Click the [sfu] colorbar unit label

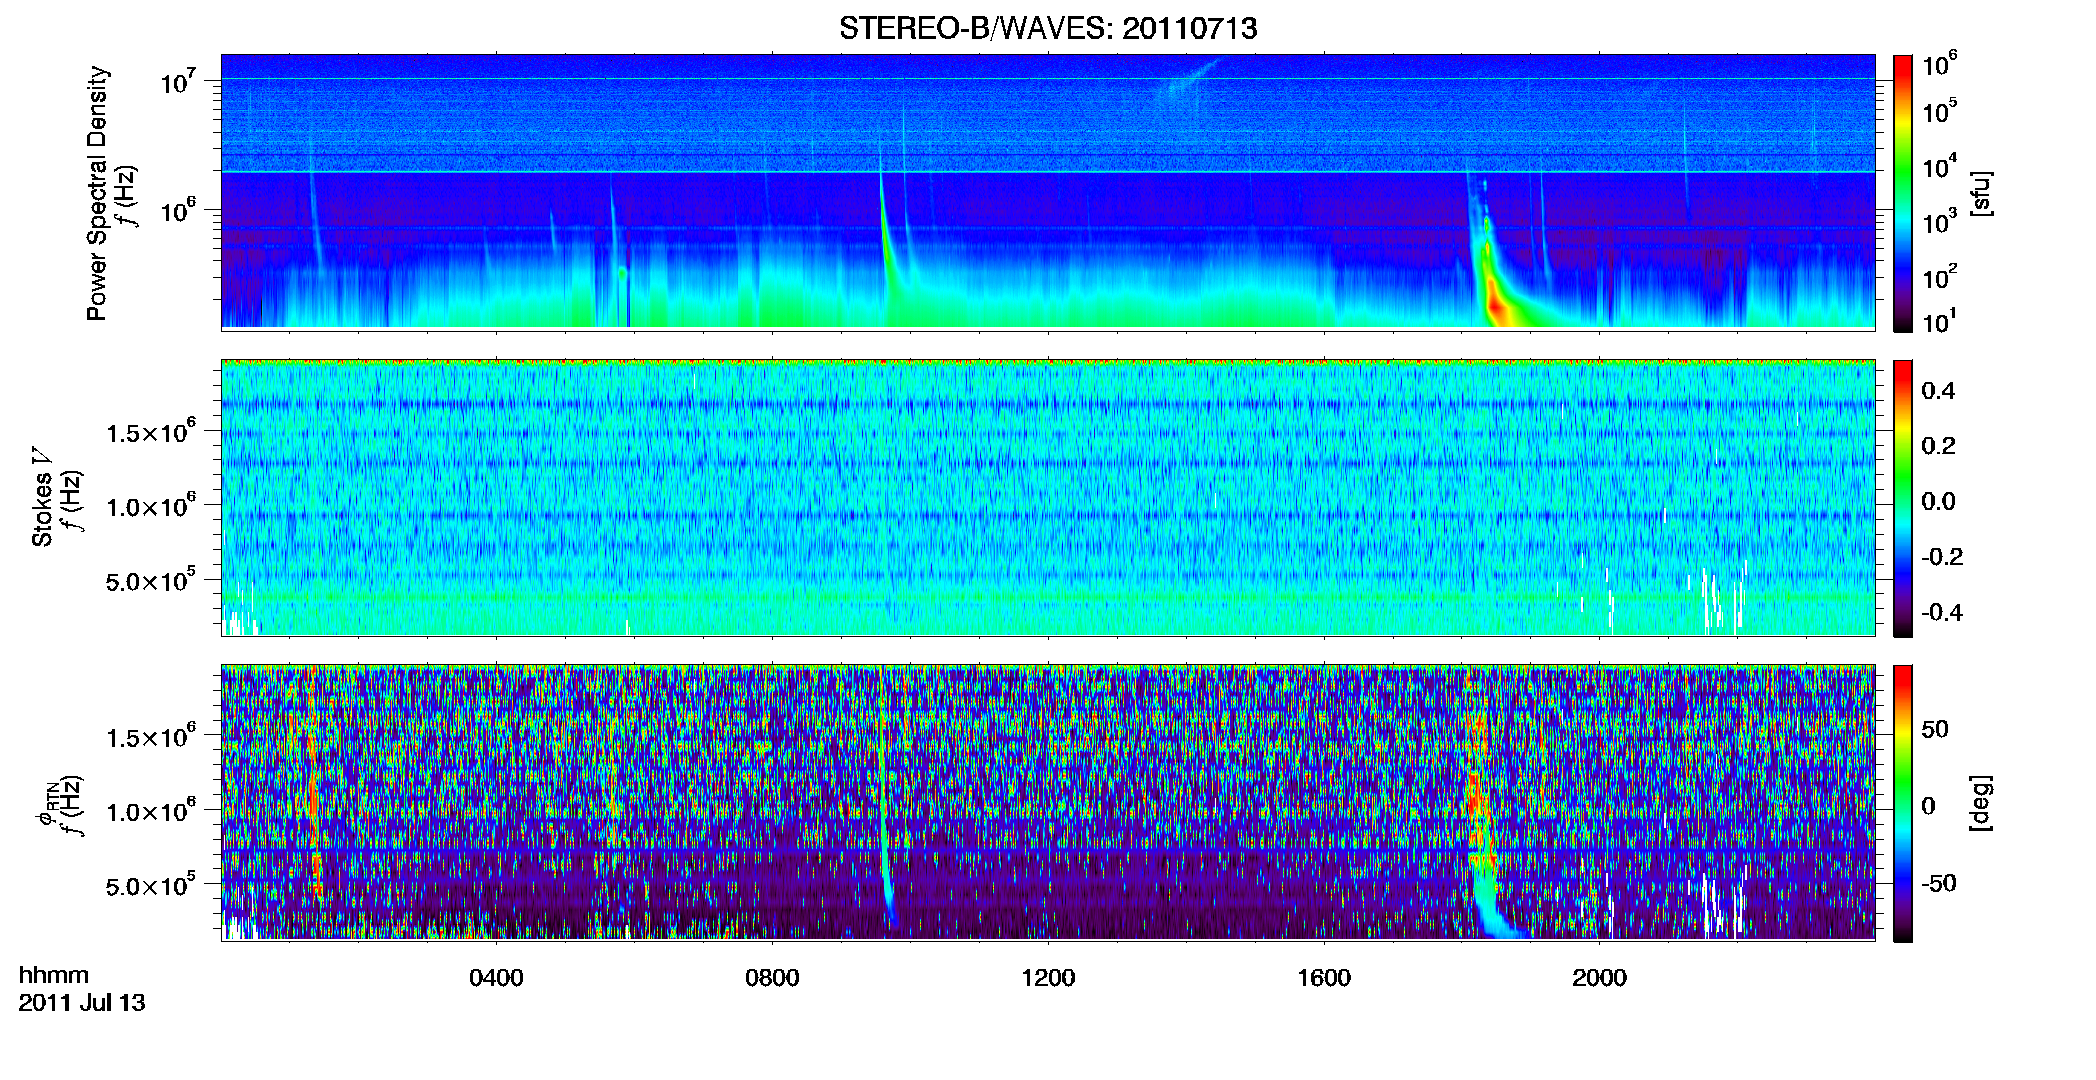pos(1982,193)
